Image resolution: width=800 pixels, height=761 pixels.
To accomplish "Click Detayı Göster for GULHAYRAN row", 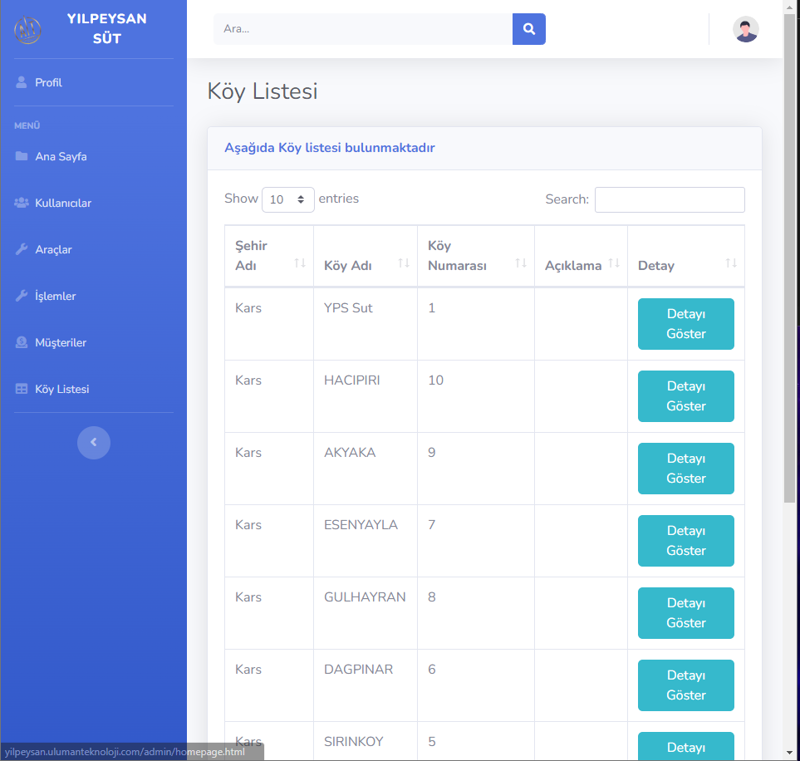I will point(685,613).
